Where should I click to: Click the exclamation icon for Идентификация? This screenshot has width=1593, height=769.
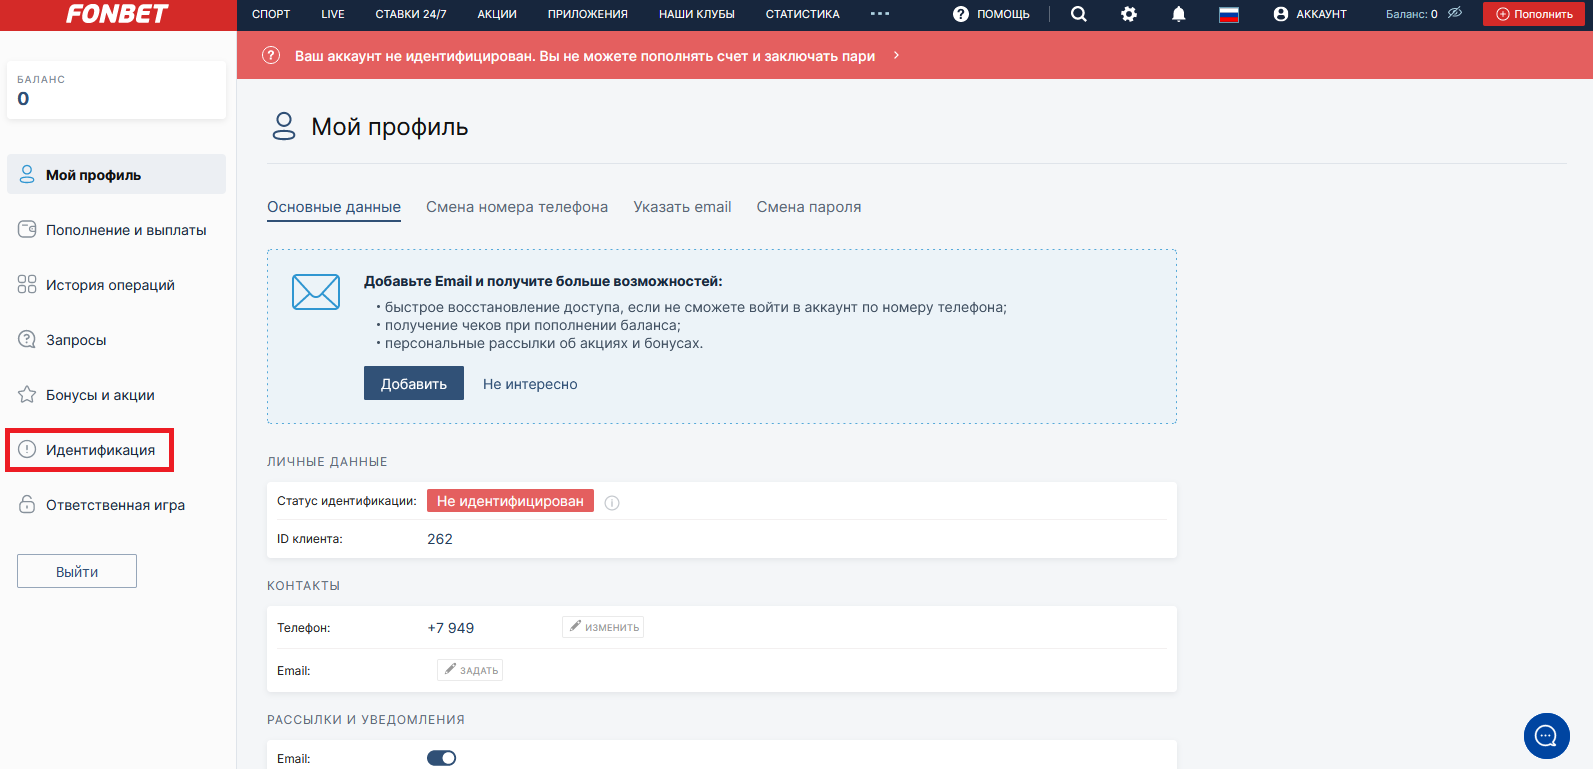coord(27,449)
